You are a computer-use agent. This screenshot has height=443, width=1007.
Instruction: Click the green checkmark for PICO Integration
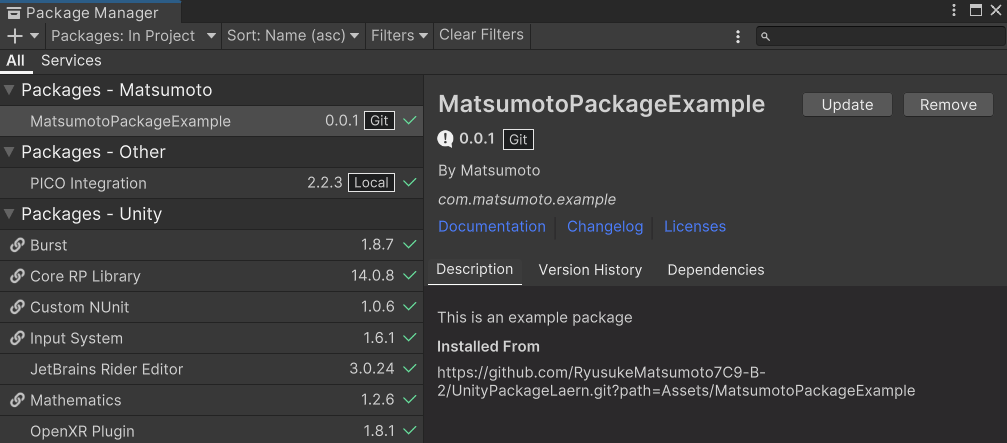[409, 183]
